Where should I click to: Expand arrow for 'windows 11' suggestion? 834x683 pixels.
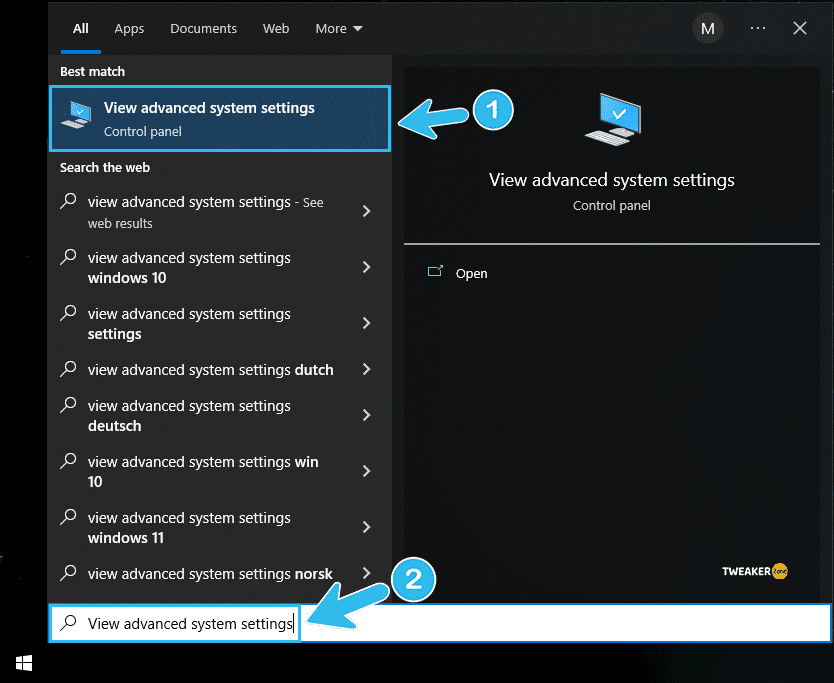[x=366, y=527]
